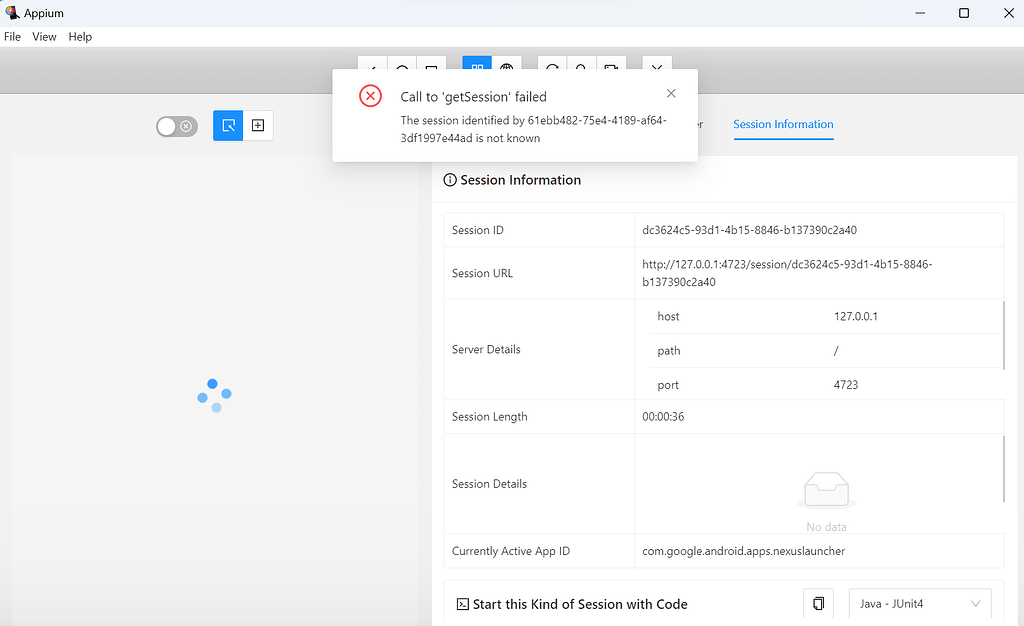This screenshot has height=626, width=1024.
Task: Click the port value 4723
Action: point(846,384)
